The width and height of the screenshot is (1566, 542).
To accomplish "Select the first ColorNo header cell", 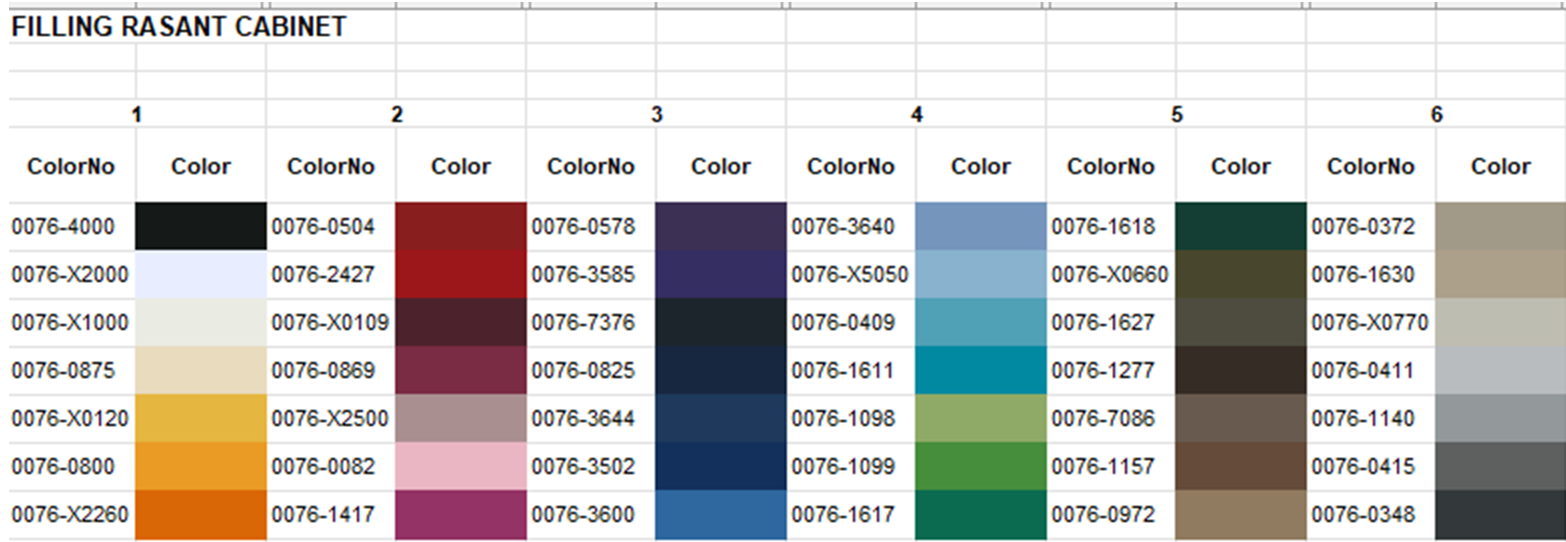I will click(70, 166).
